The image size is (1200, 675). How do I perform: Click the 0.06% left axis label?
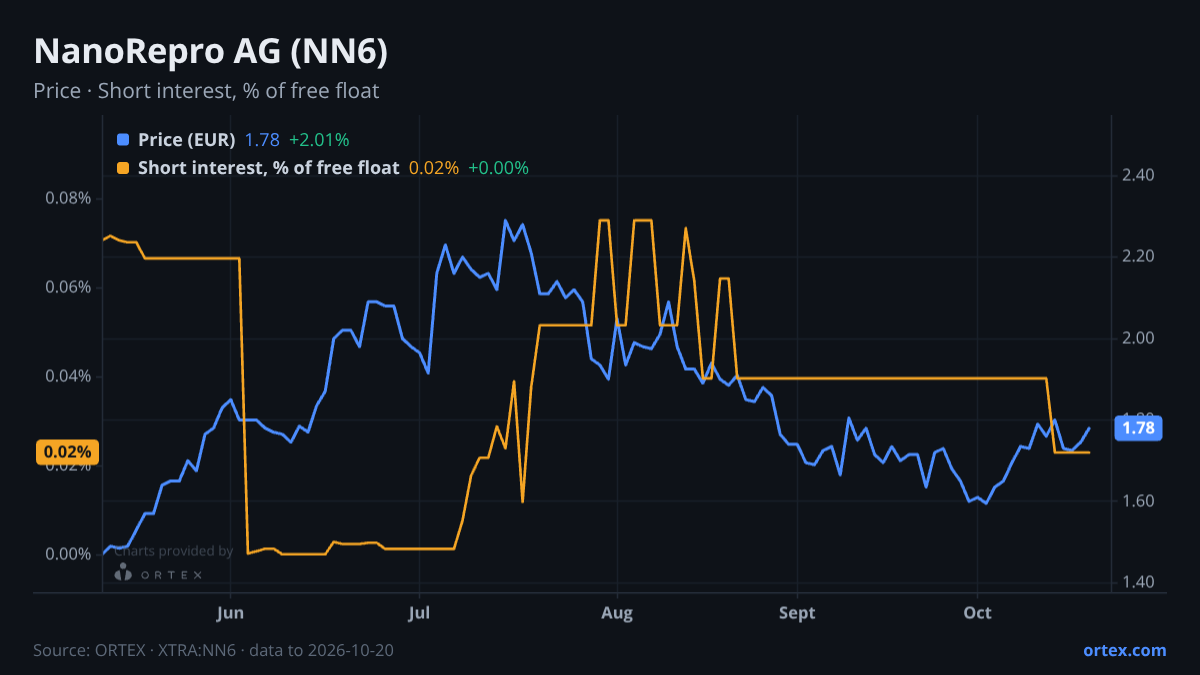tap(68, 287)
